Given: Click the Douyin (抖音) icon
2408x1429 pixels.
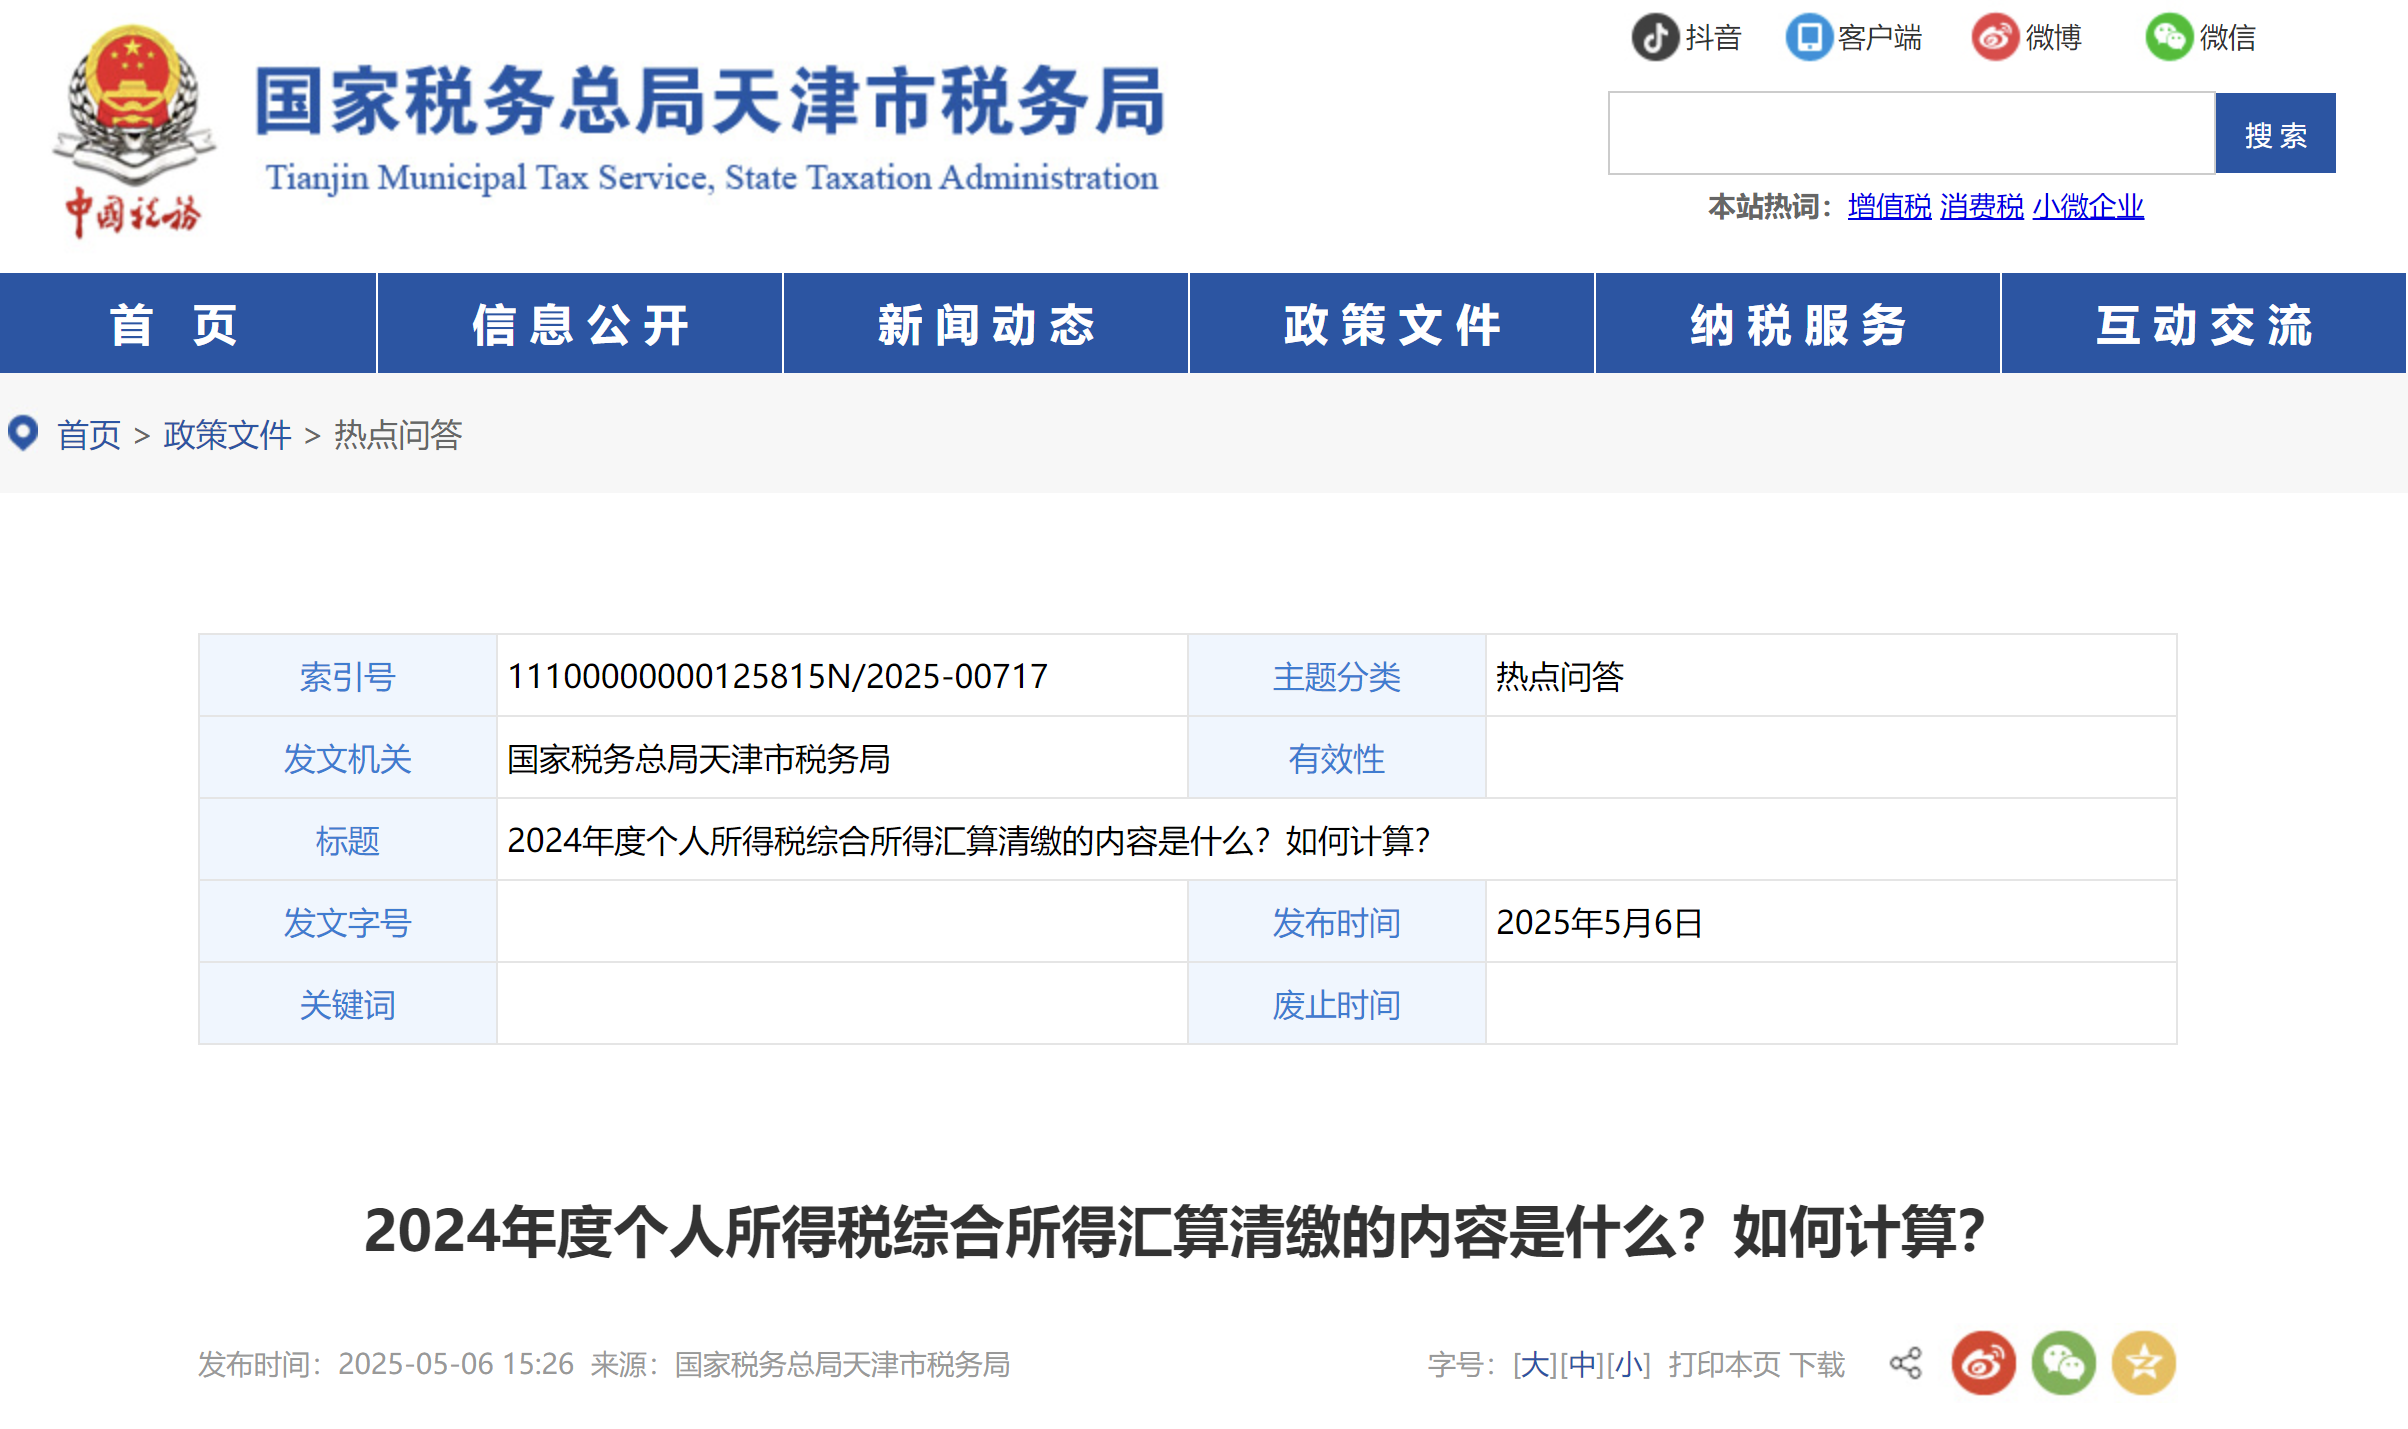Looking at the screenshot, I should click(1655, 37).
